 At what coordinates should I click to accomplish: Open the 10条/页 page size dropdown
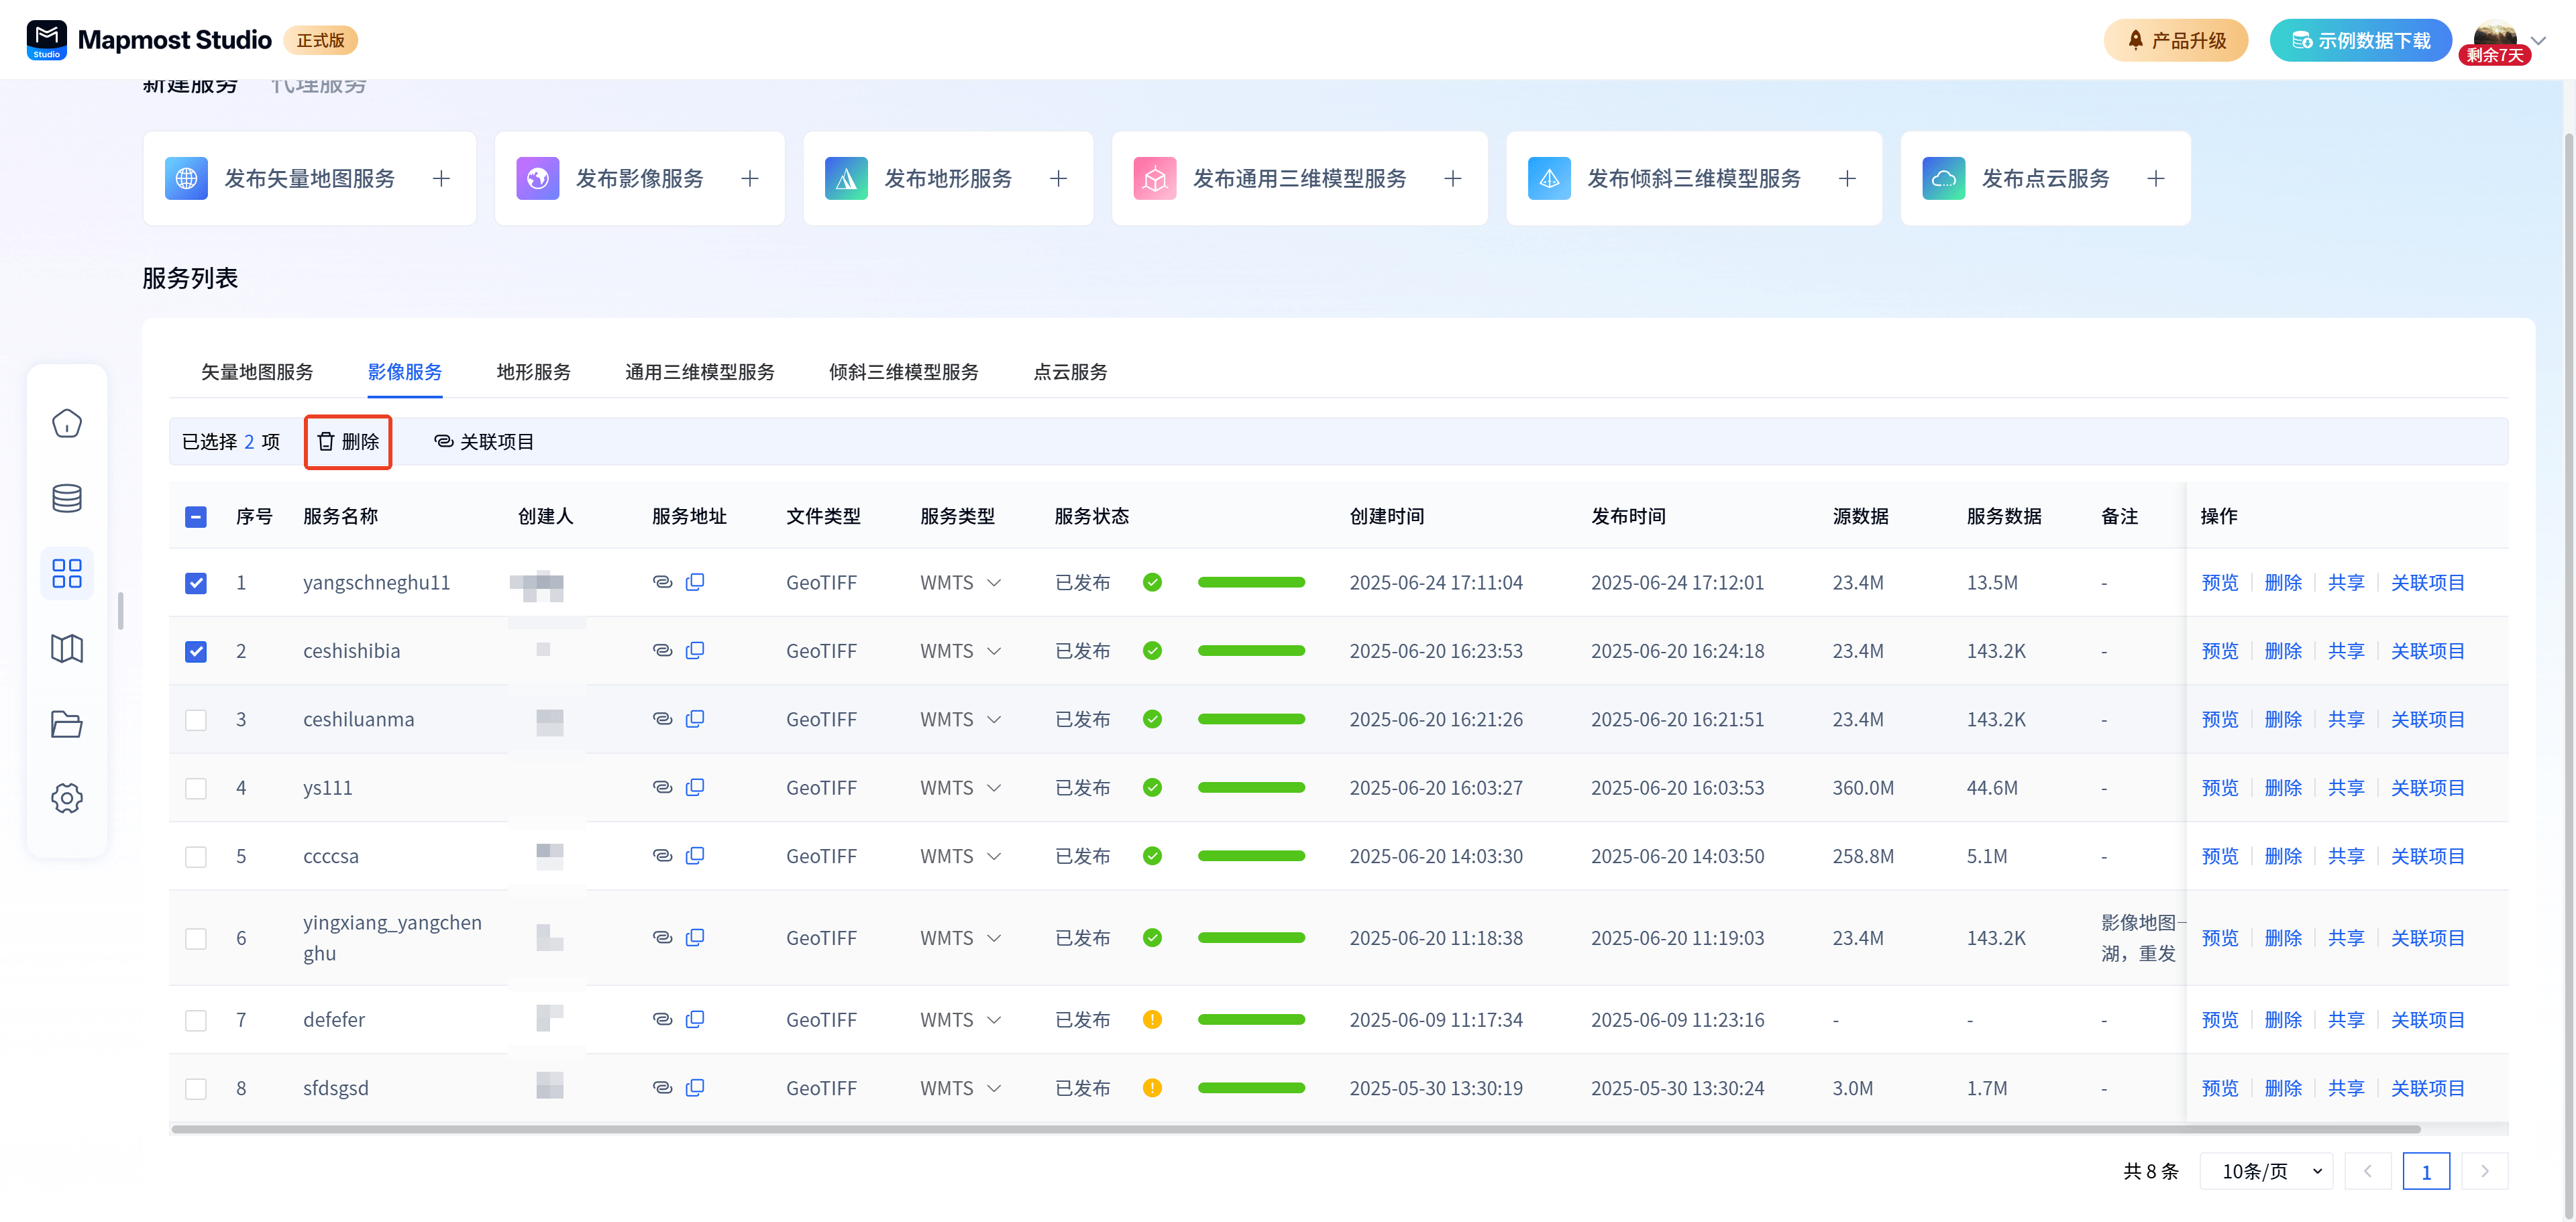(x=2266, y=1171)
